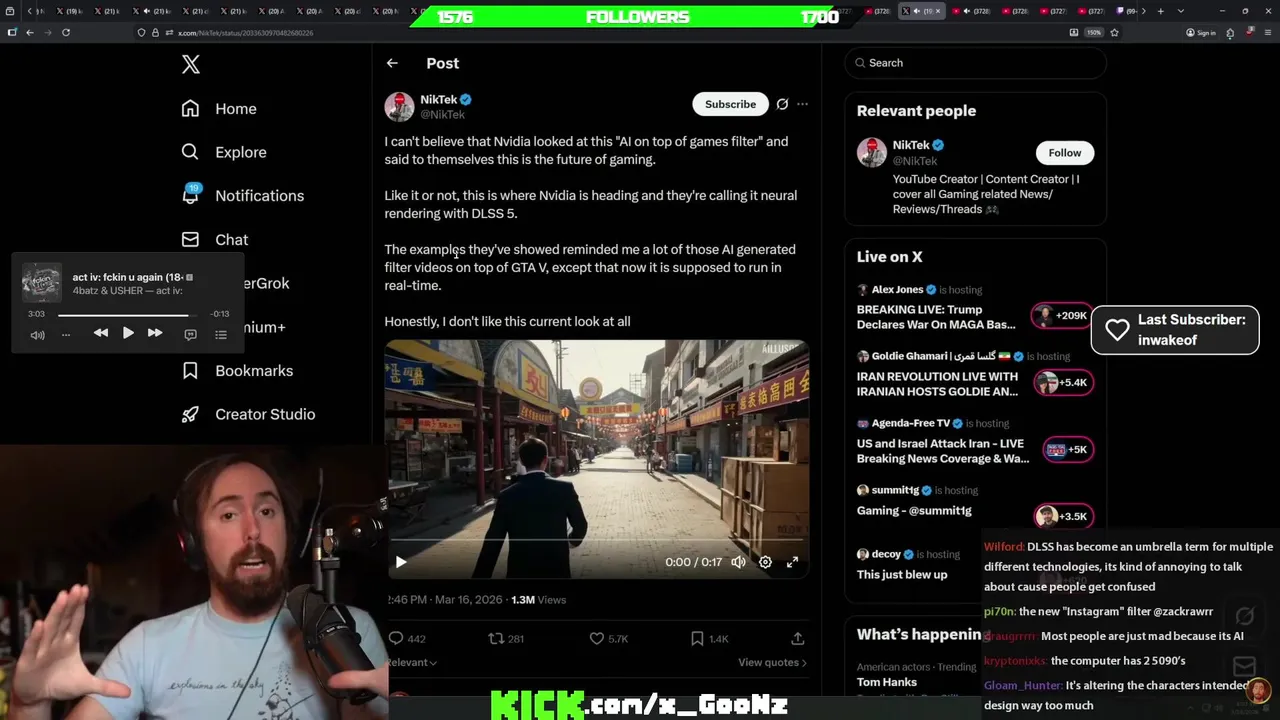Click the +5.4K listeners badge
This screenshot has width=1280, height=720.
point(1063,383)
